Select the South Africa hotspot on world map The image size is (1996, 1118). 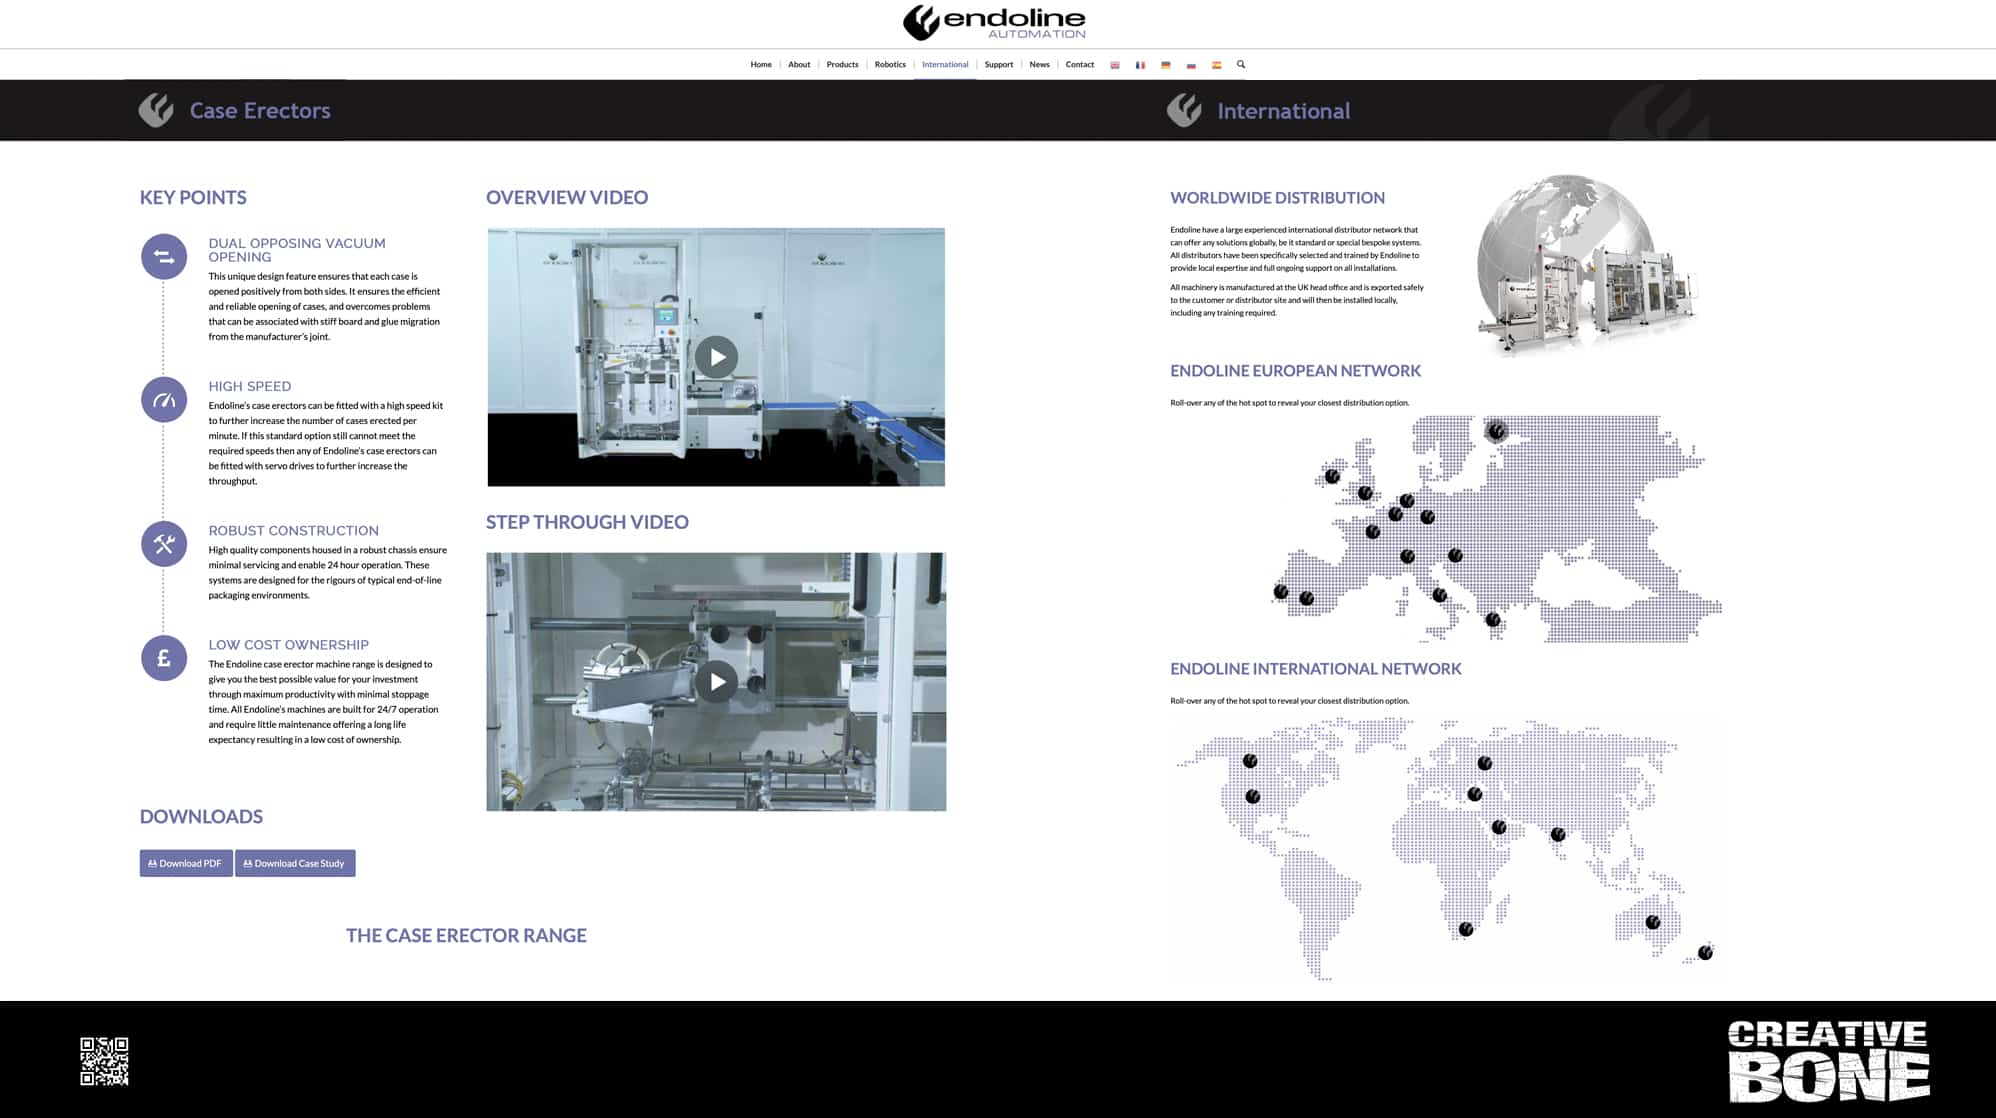1466,929
